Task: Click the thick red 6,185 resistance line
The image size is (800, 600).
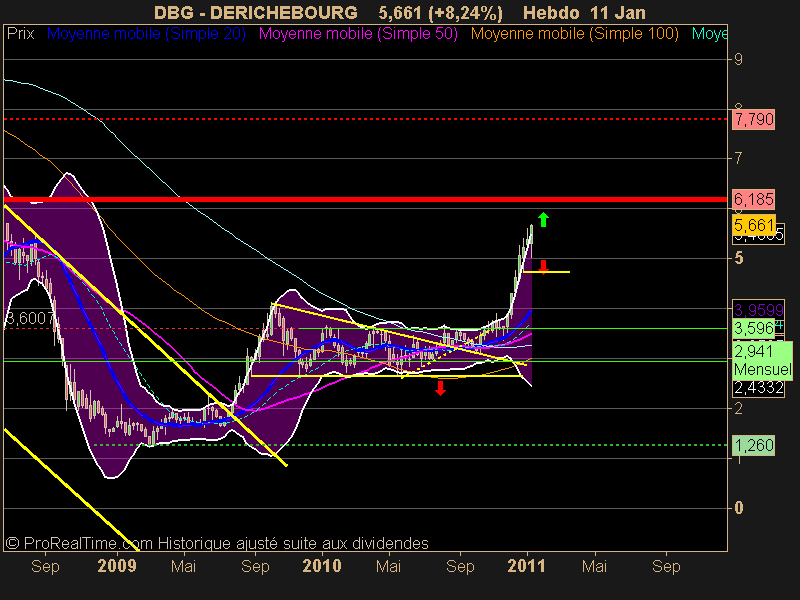Action: point(365,199)
